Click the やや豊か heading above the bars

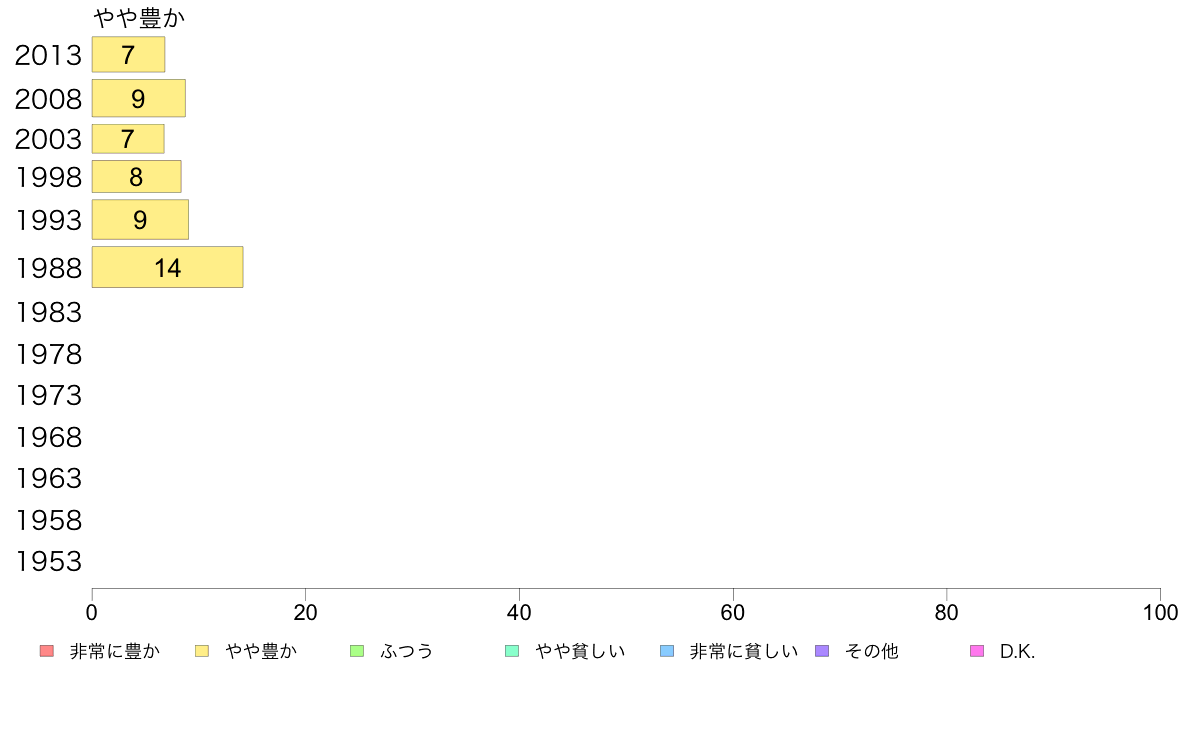click(x=139, y=17)
